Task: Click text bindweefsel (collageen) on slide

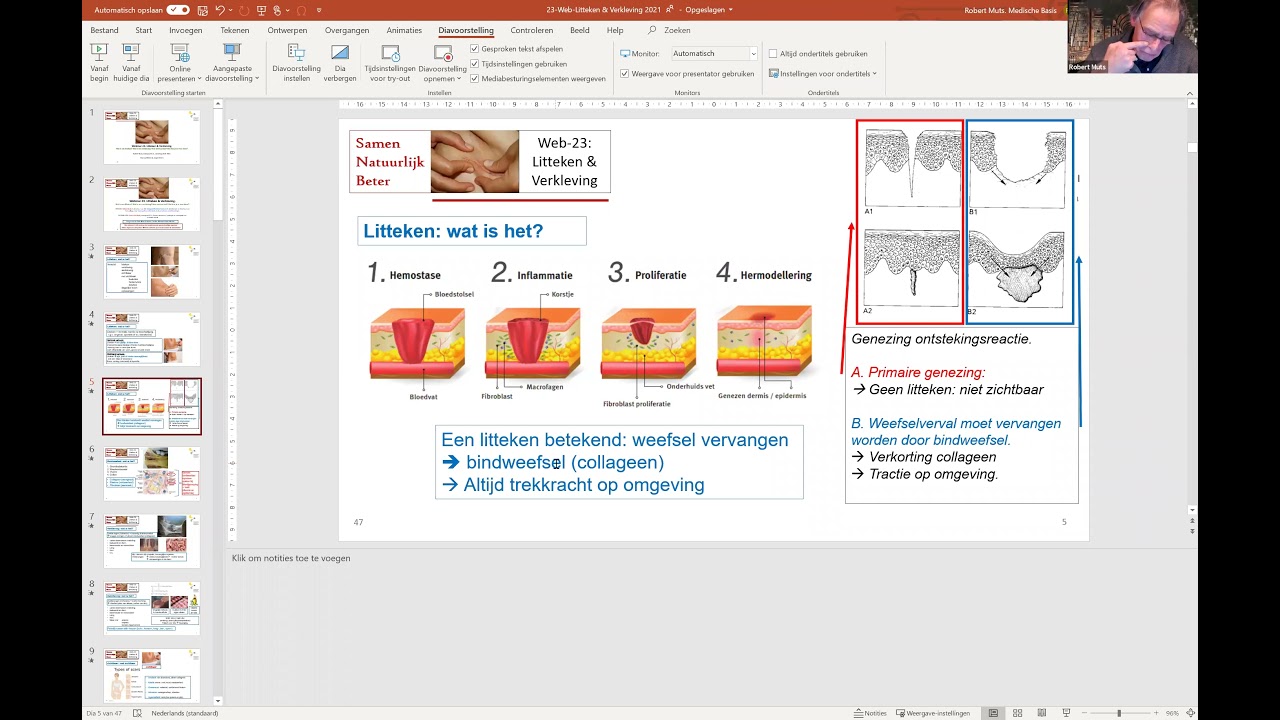Action: coord(565,462)
